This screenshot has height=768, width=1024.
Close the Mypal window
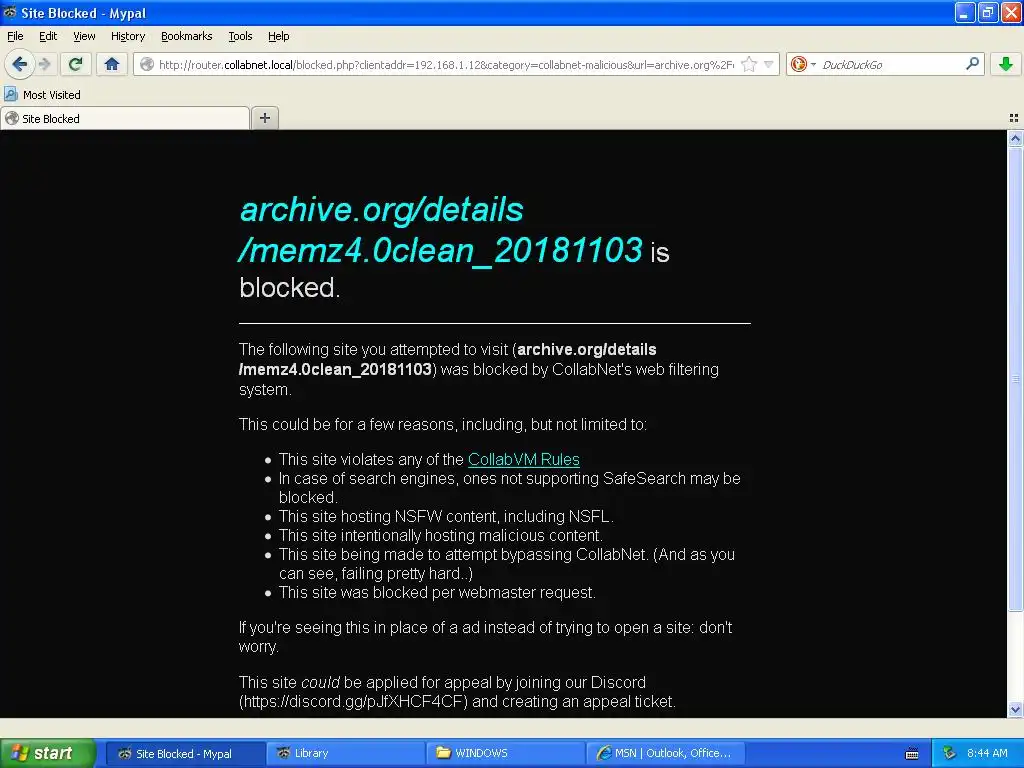click(x=1011, y=12)
